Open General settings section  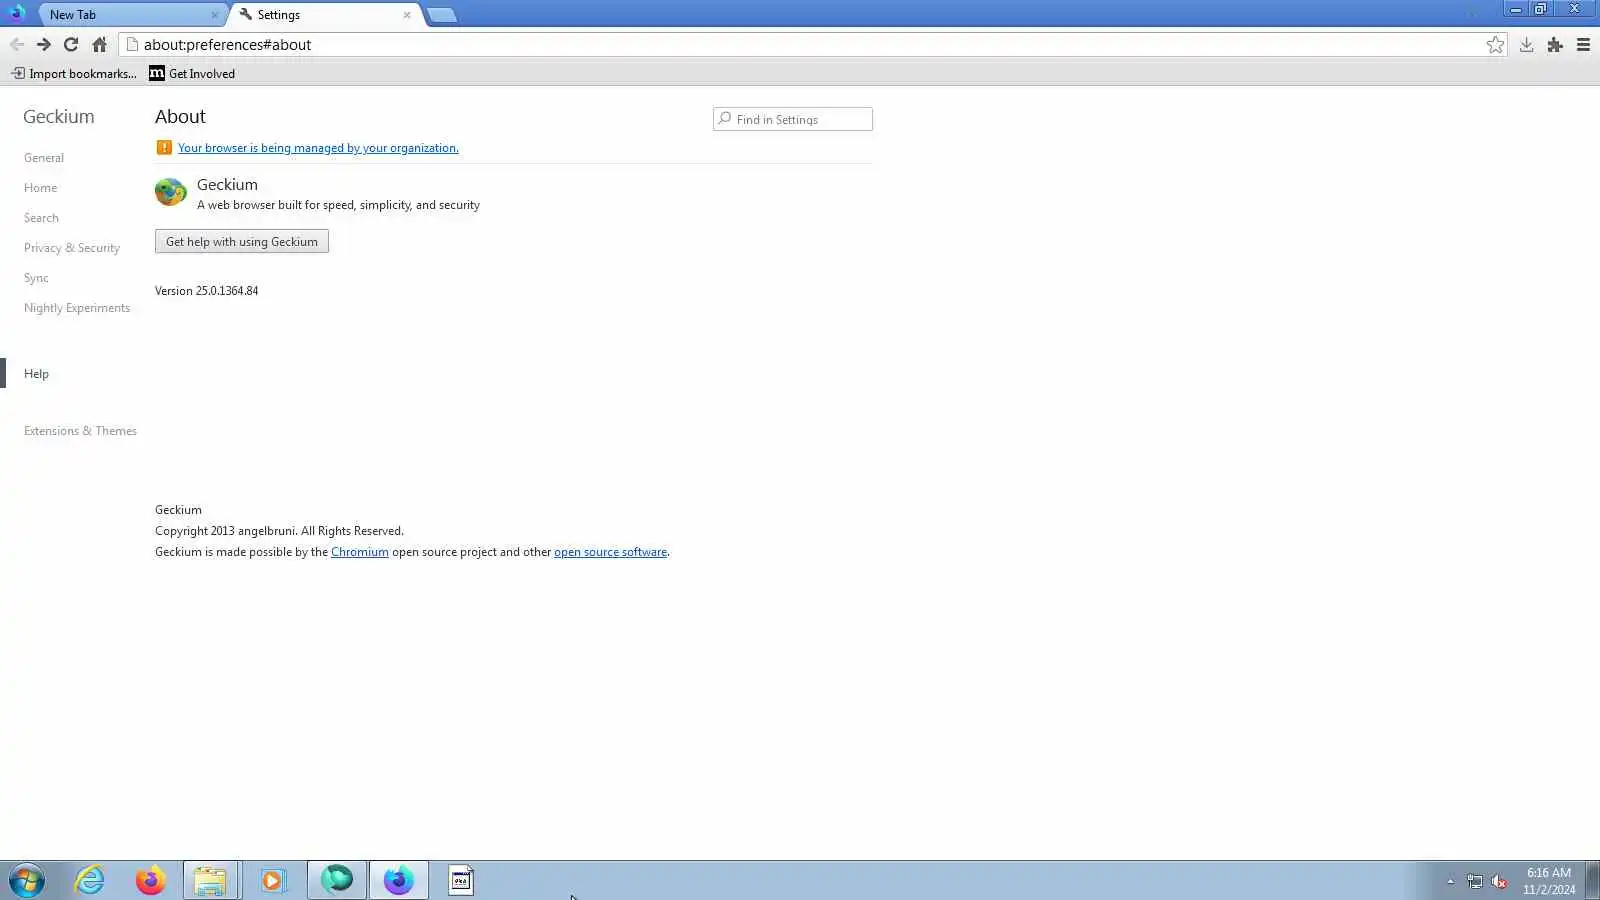44,158
